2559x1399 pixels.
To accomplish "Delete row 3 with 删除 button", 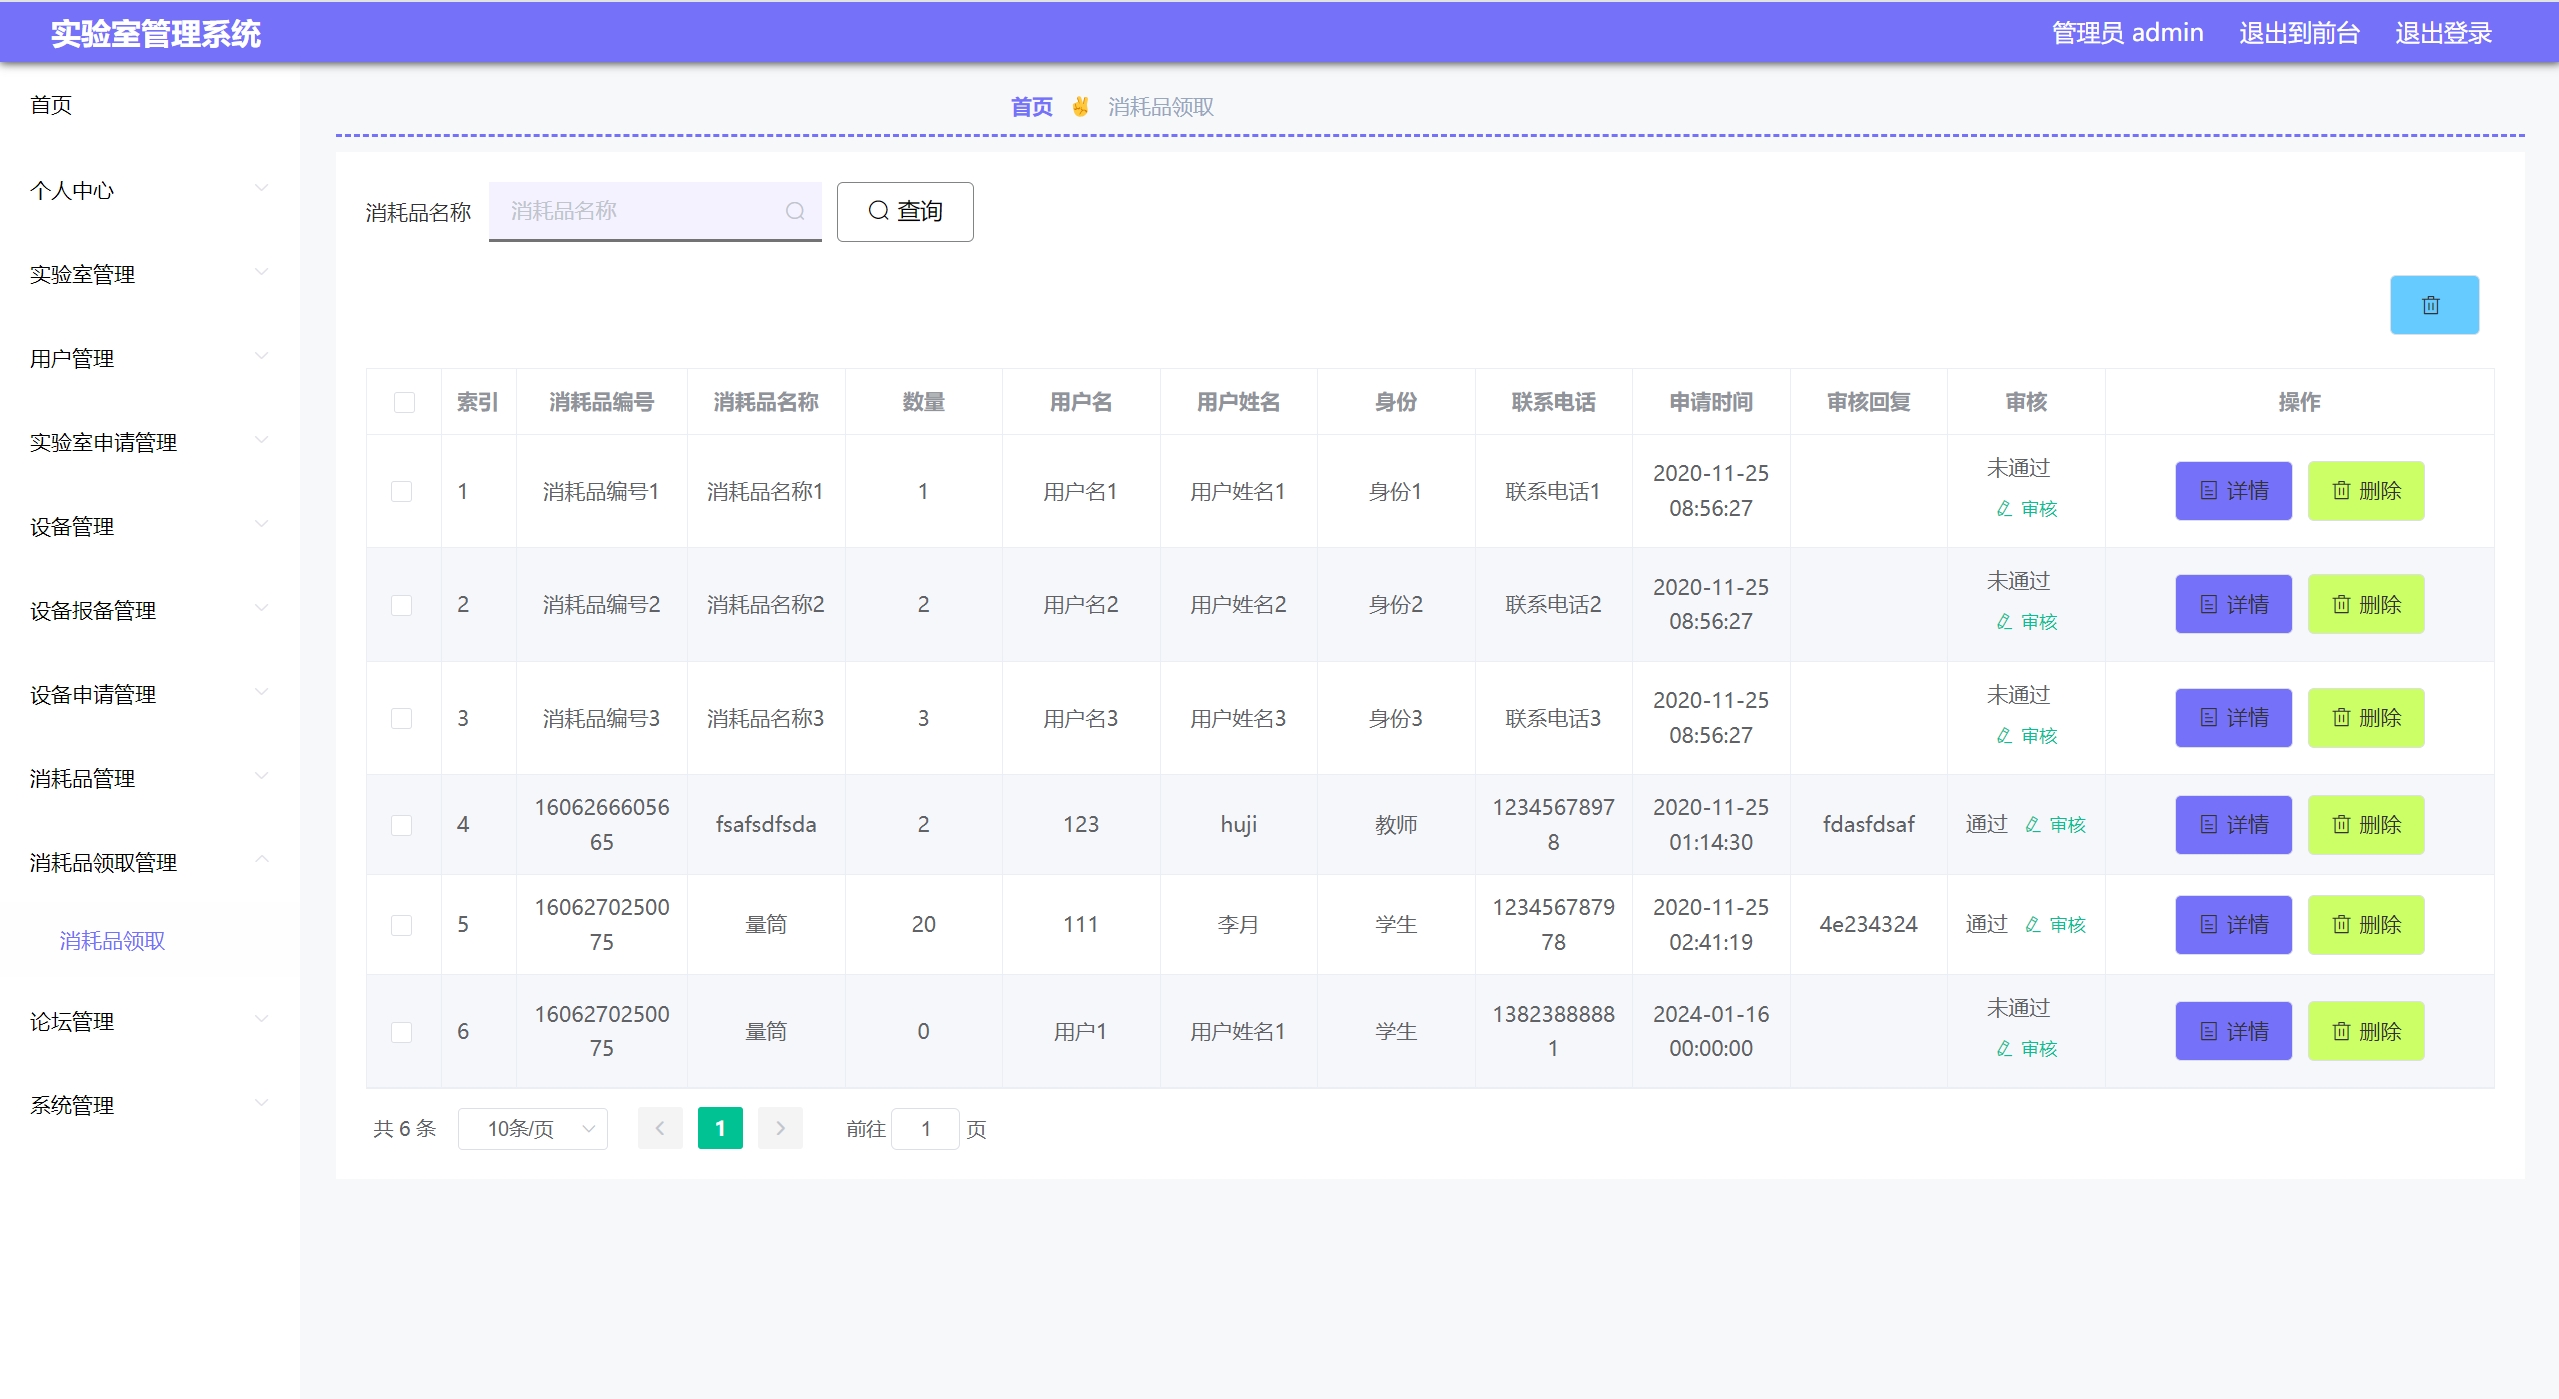I will click(2365, 718).
